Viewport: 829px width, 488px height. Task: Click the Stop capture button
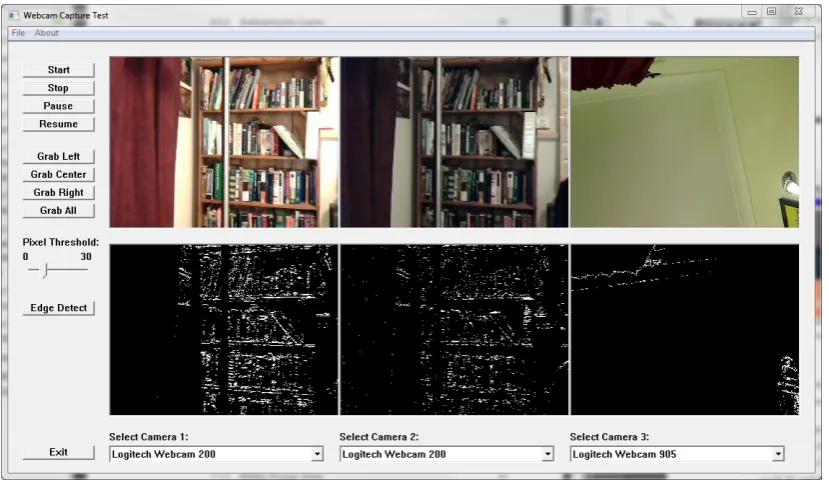point(58,88)
